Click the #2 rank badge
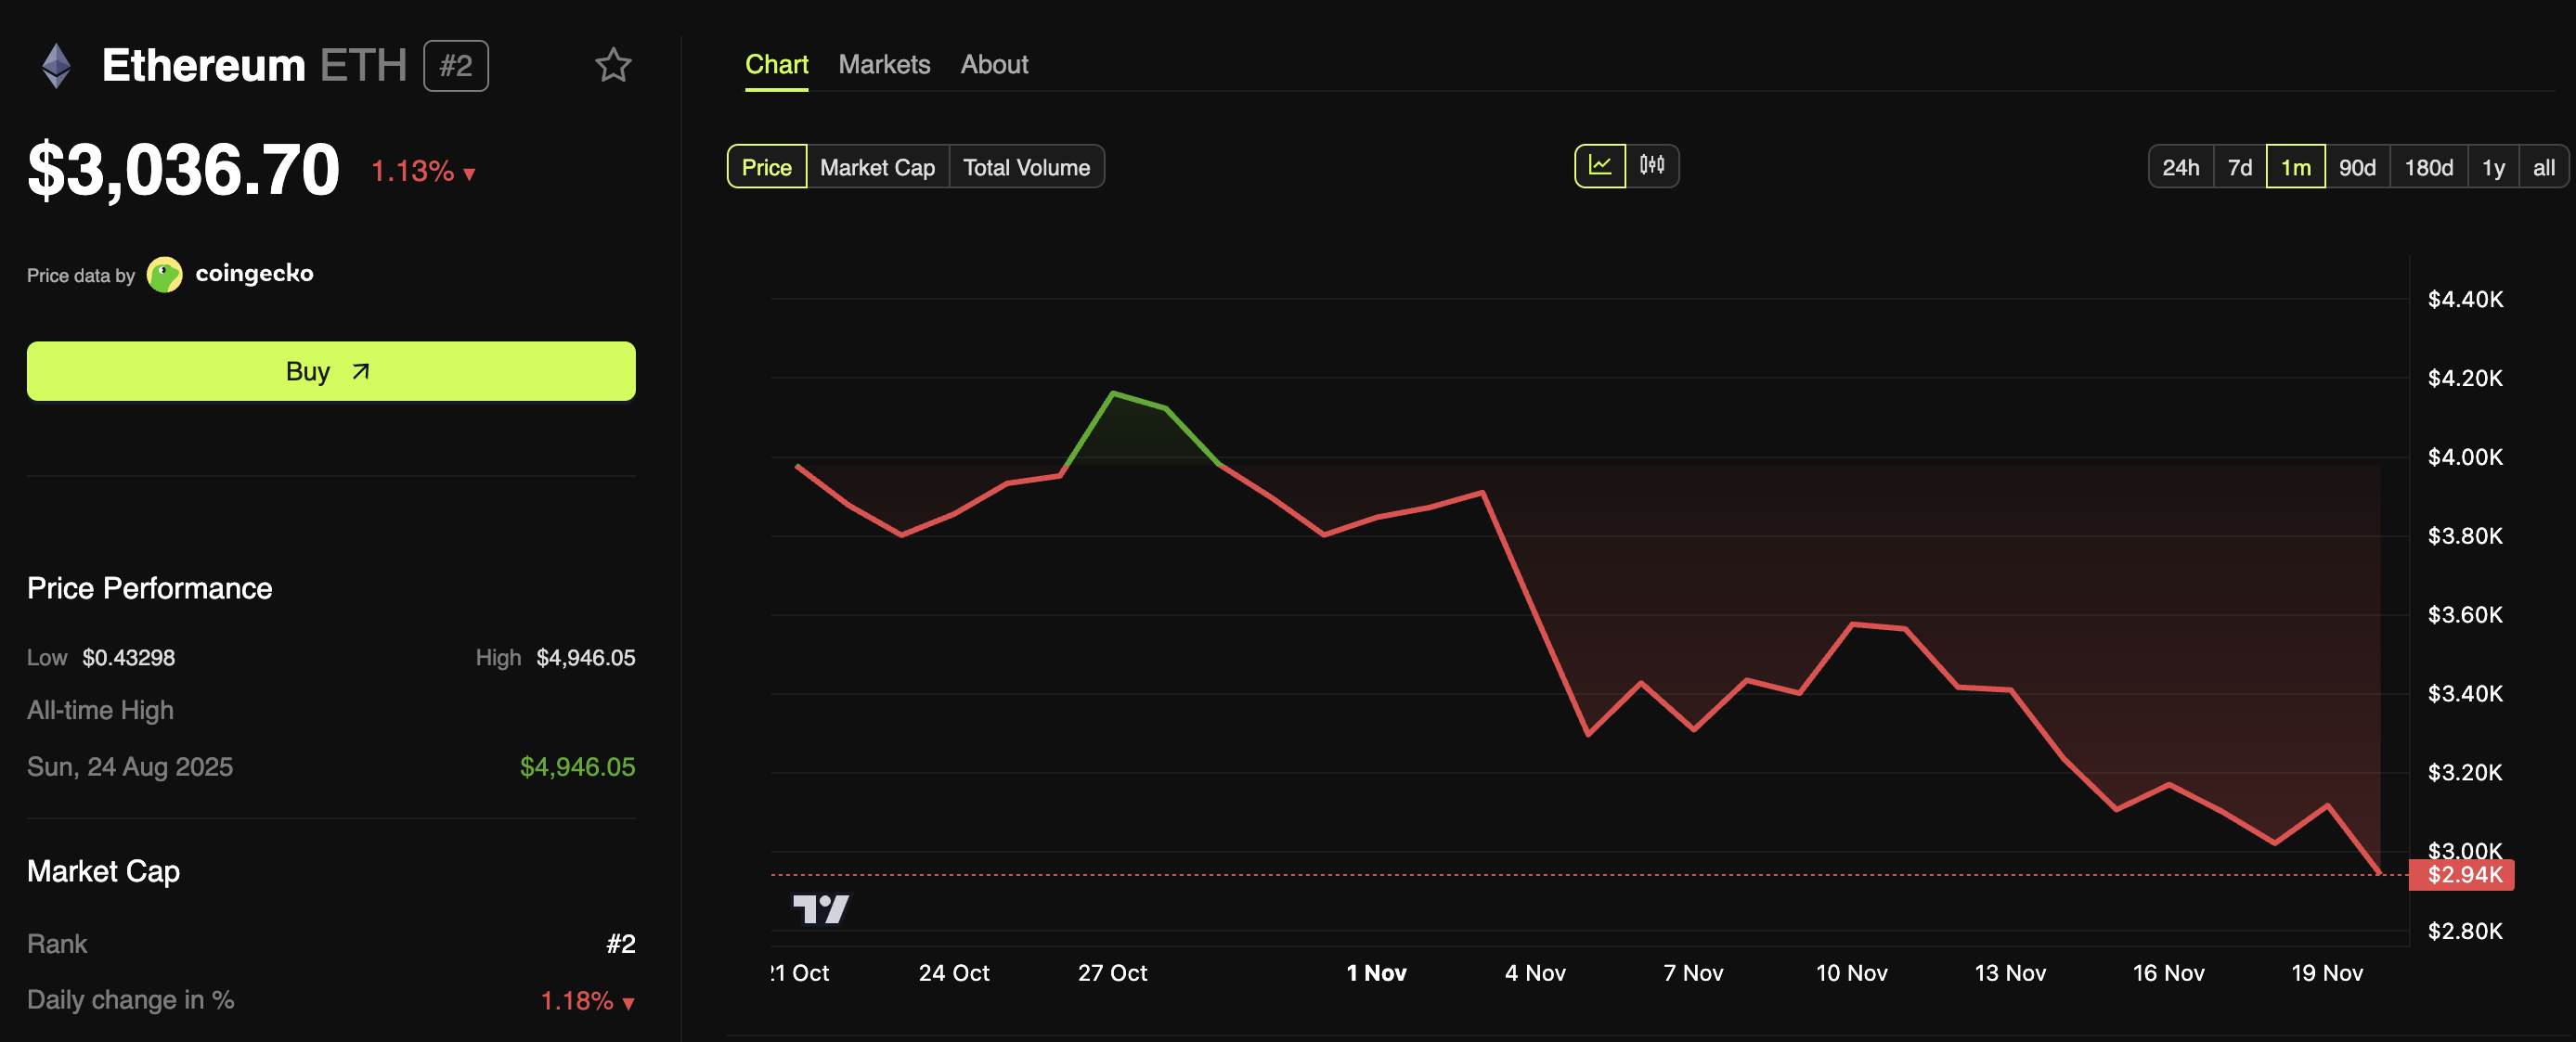 (455, 66)
